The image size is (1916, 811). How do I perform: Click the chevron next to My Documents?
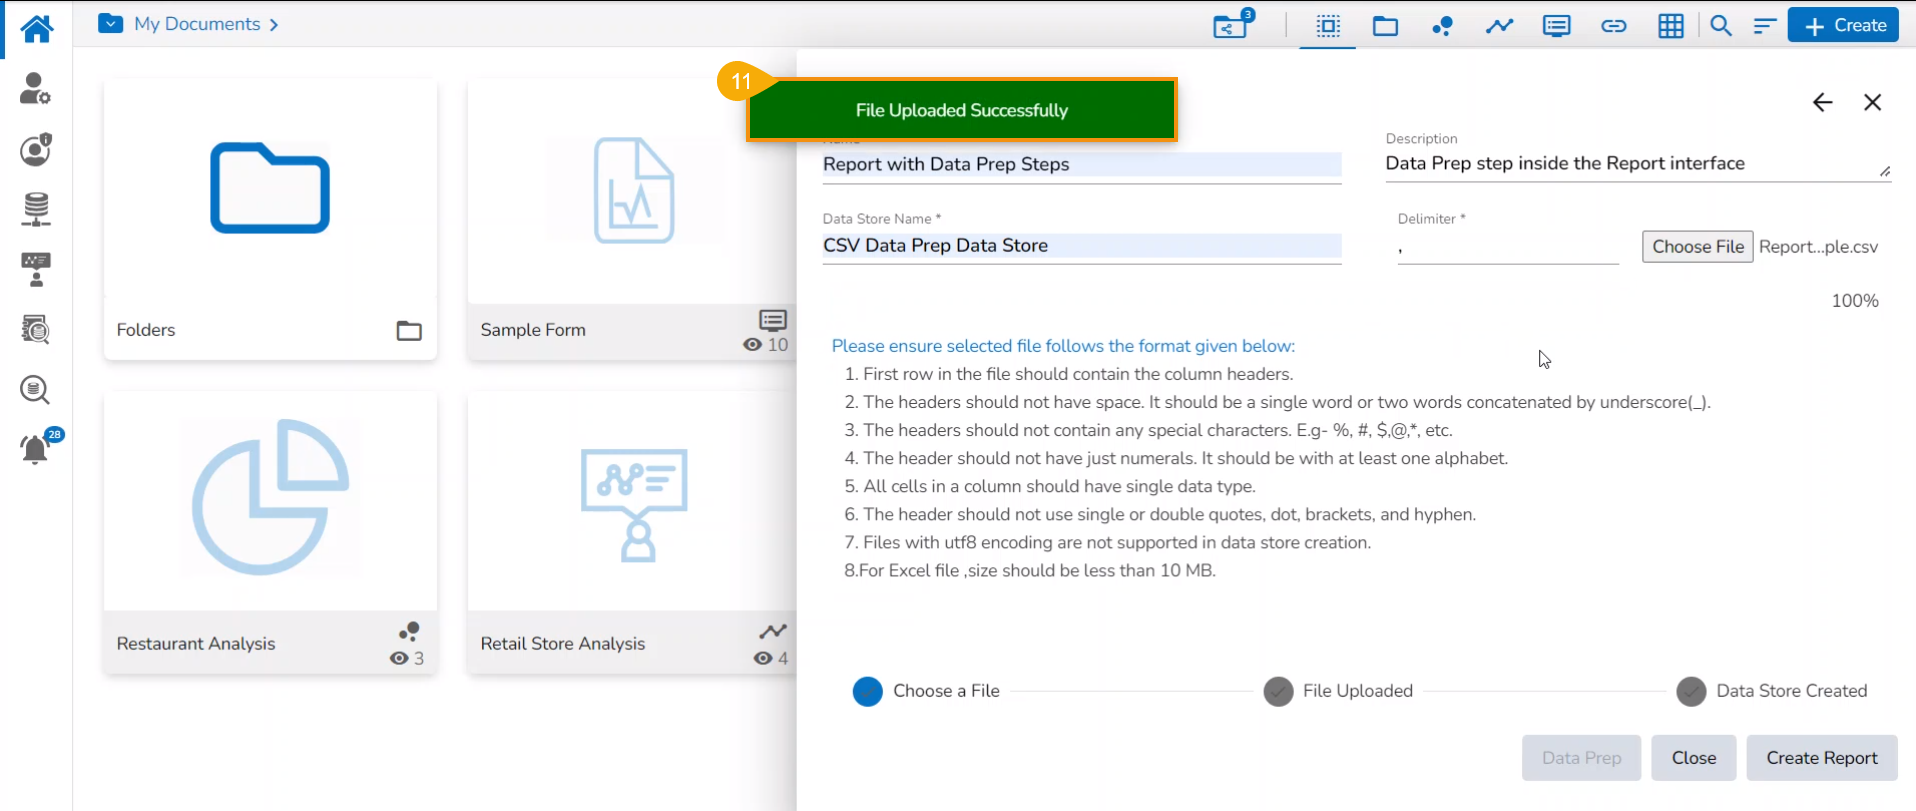click(274, 24)
